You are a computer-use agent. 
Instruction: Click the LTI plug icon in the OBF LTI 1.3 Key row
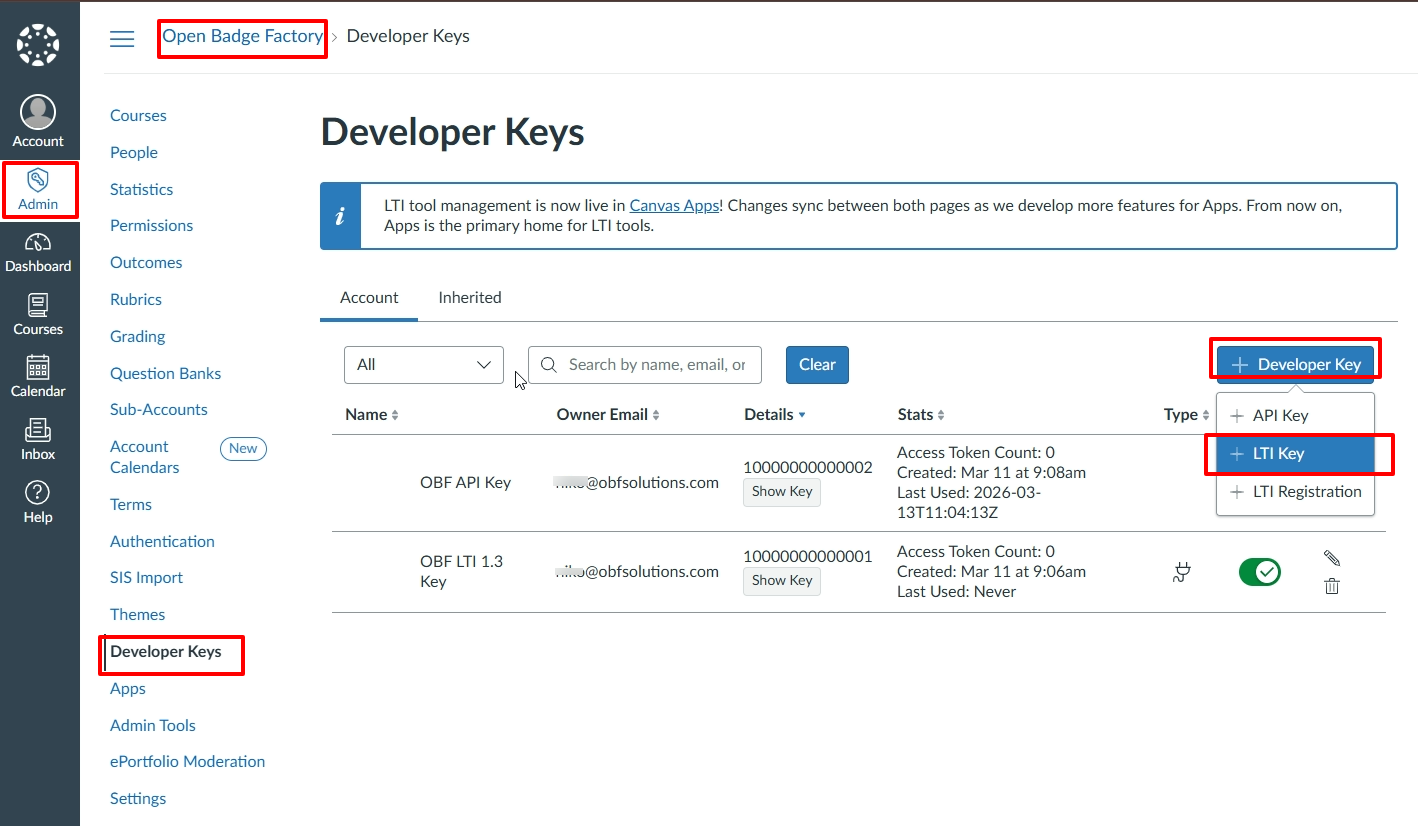tap(1182, 572)
